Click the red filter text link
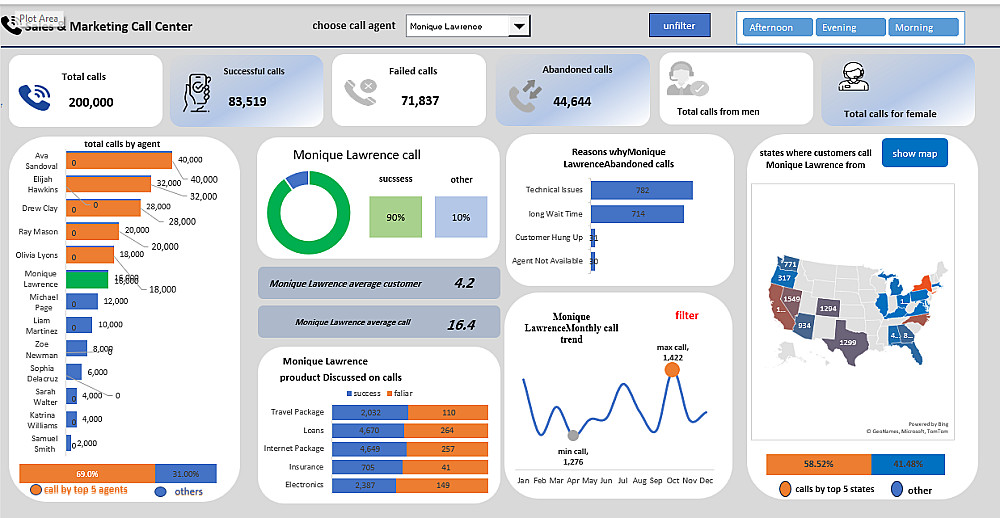Viewport: 1000px width, 518px height. (x=686, y=315)
